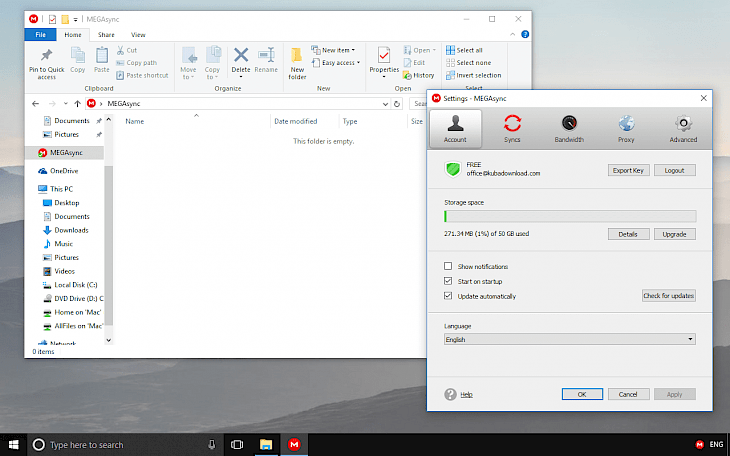
Task: Click Pin to Quick access in ribbon
Action: point(47,64)
